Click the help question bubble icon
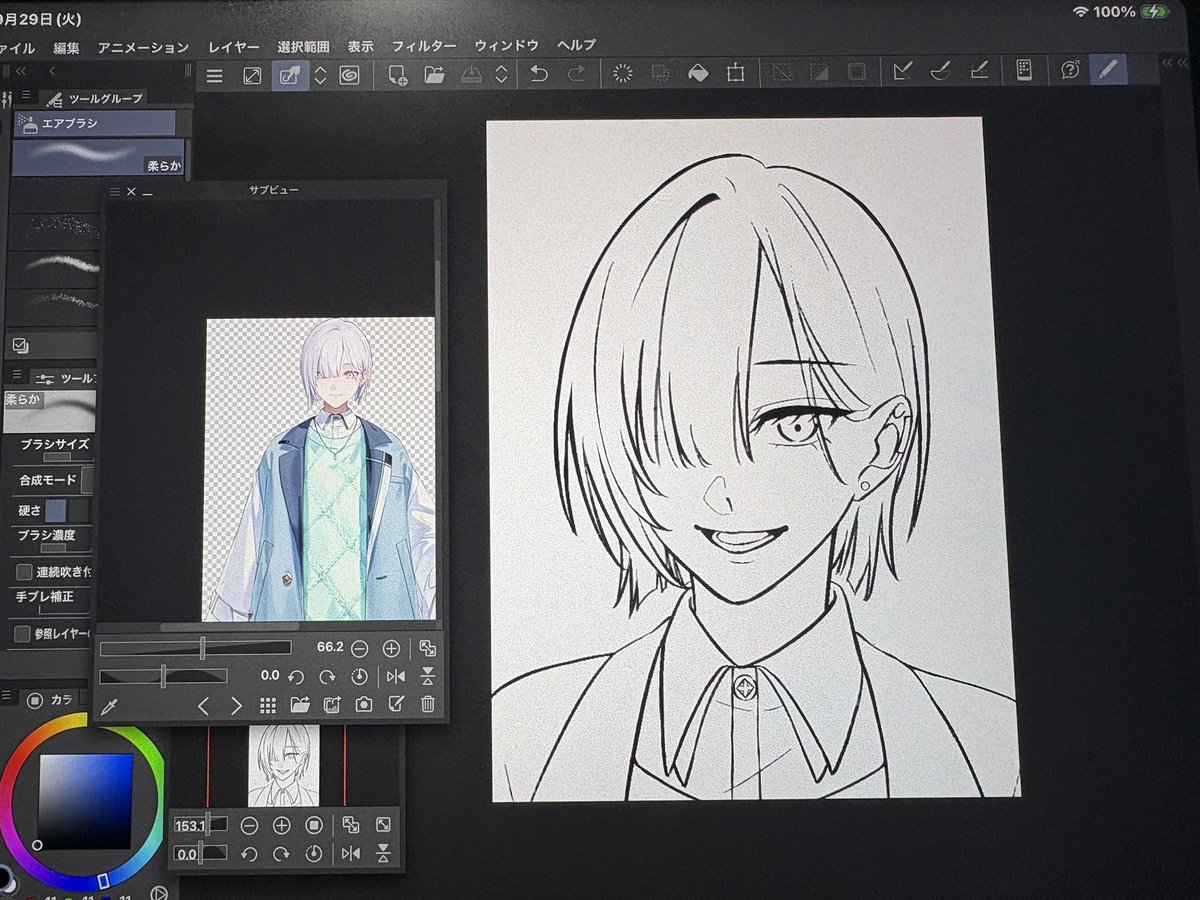This screenshot has height=900, width=1200. (x=1070, y=70)
